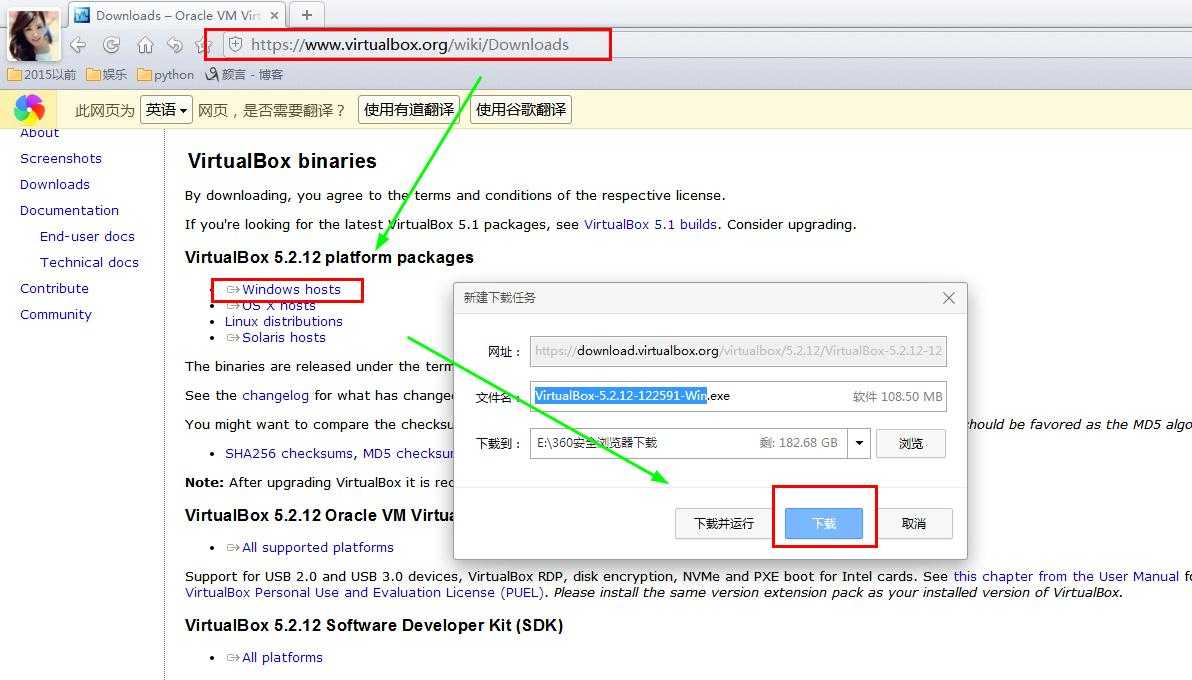Open the browser home page icon
1192x680 pixels.
click(x=144, y=45)
